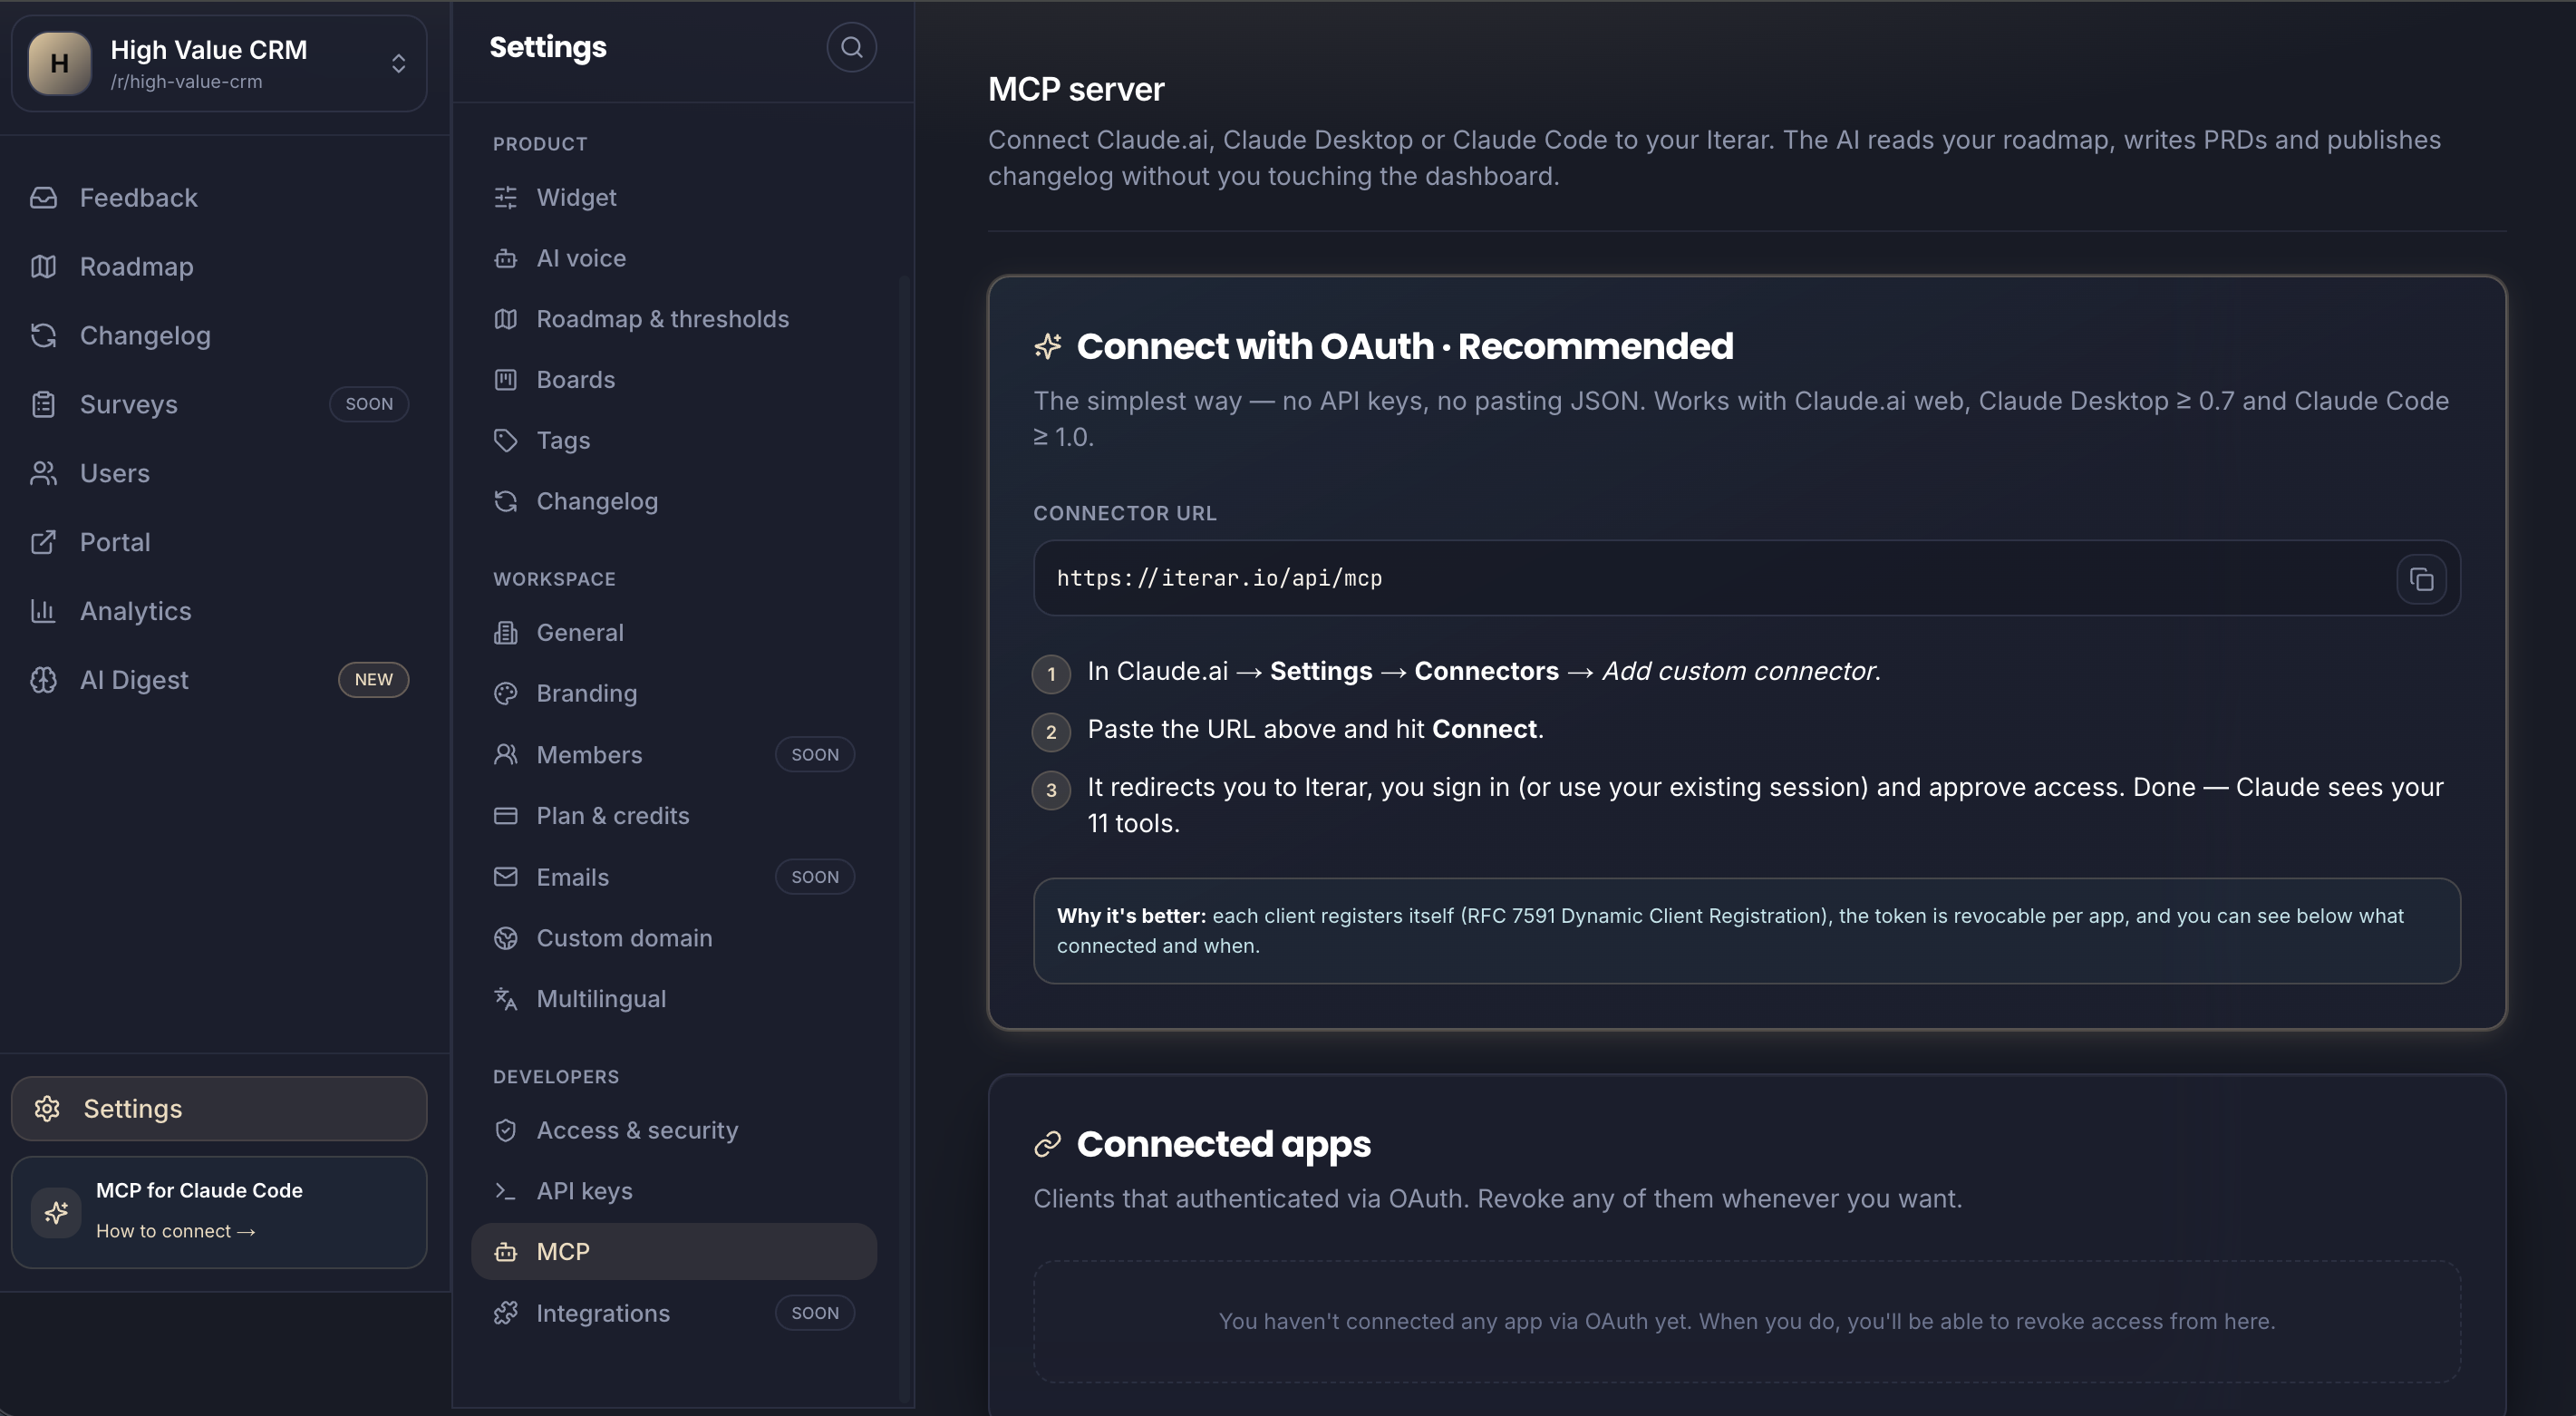Select Widget settings
The height and width of the screenshot is (1416, 2576).
(674, 198)
